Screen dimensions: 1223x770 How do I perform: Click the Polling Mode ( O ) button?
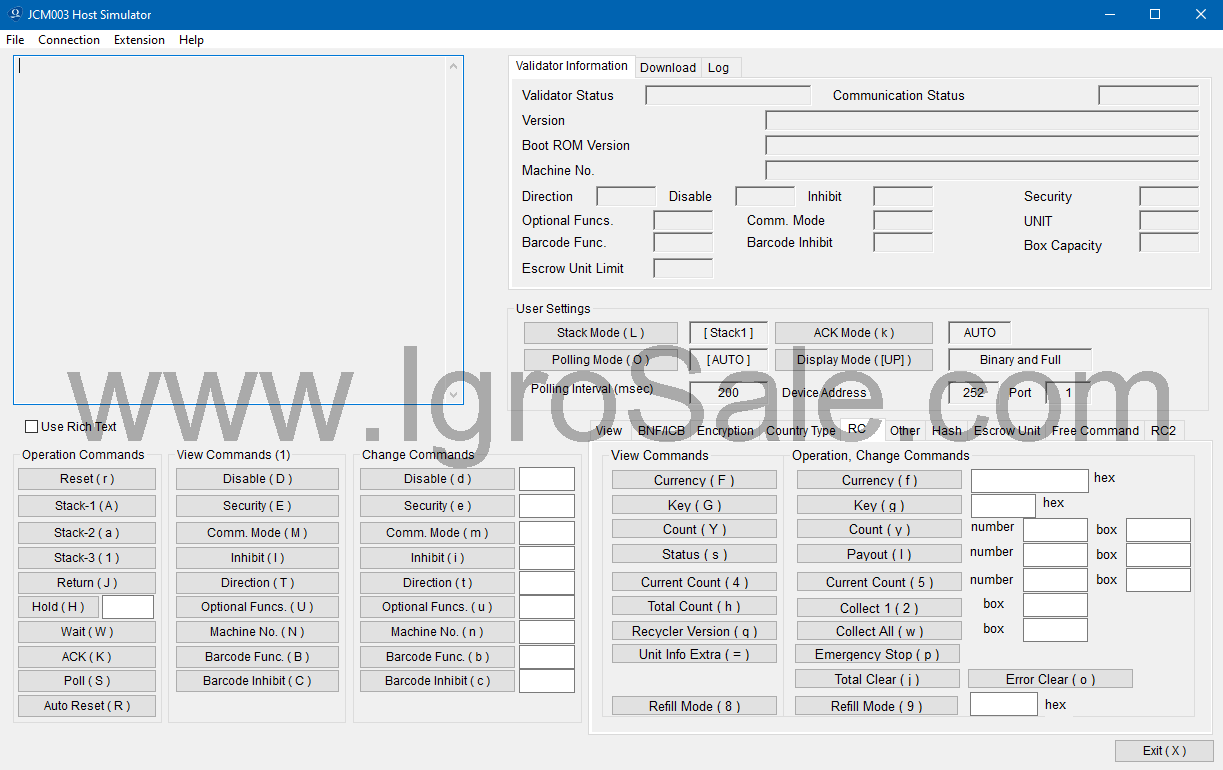[601, 360]
